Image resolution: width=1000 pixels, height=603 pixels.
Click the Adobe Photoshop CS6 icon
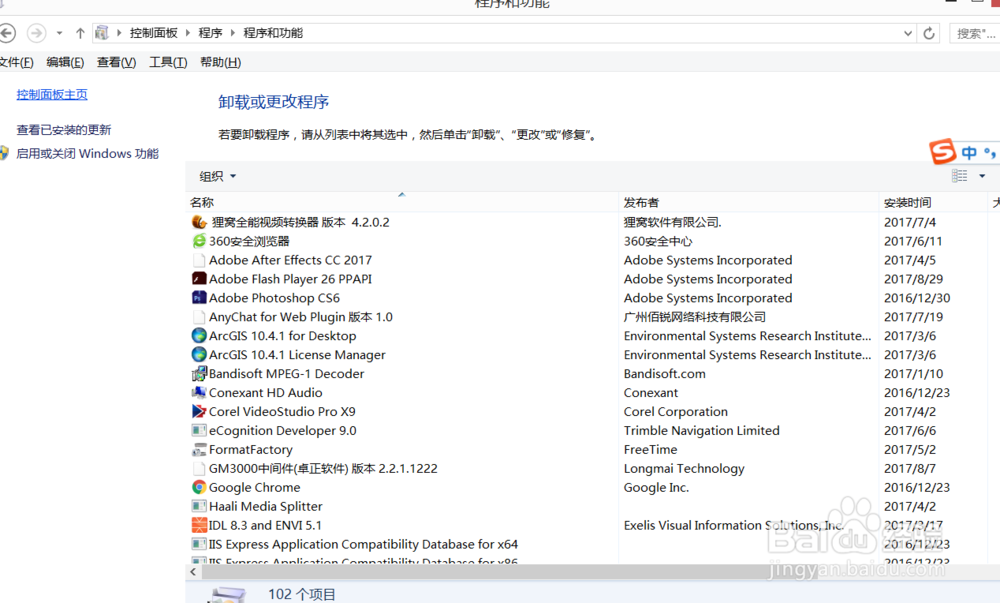coord(199,298)
